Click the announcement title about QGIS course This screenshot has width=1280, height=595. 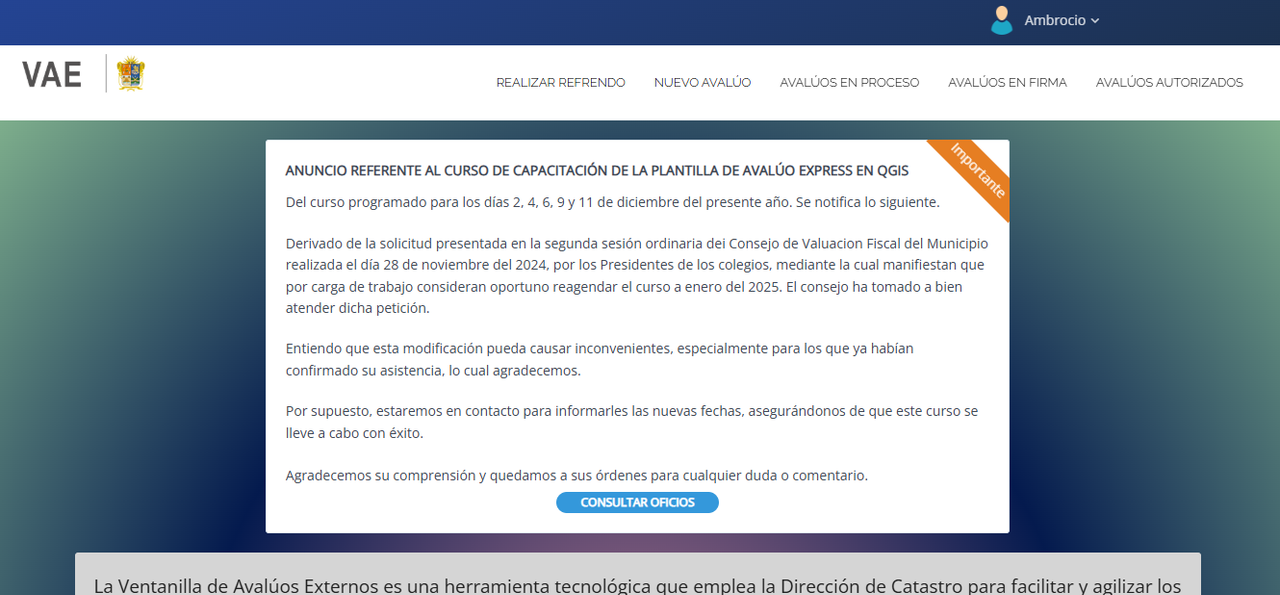[x=597, y=171]
